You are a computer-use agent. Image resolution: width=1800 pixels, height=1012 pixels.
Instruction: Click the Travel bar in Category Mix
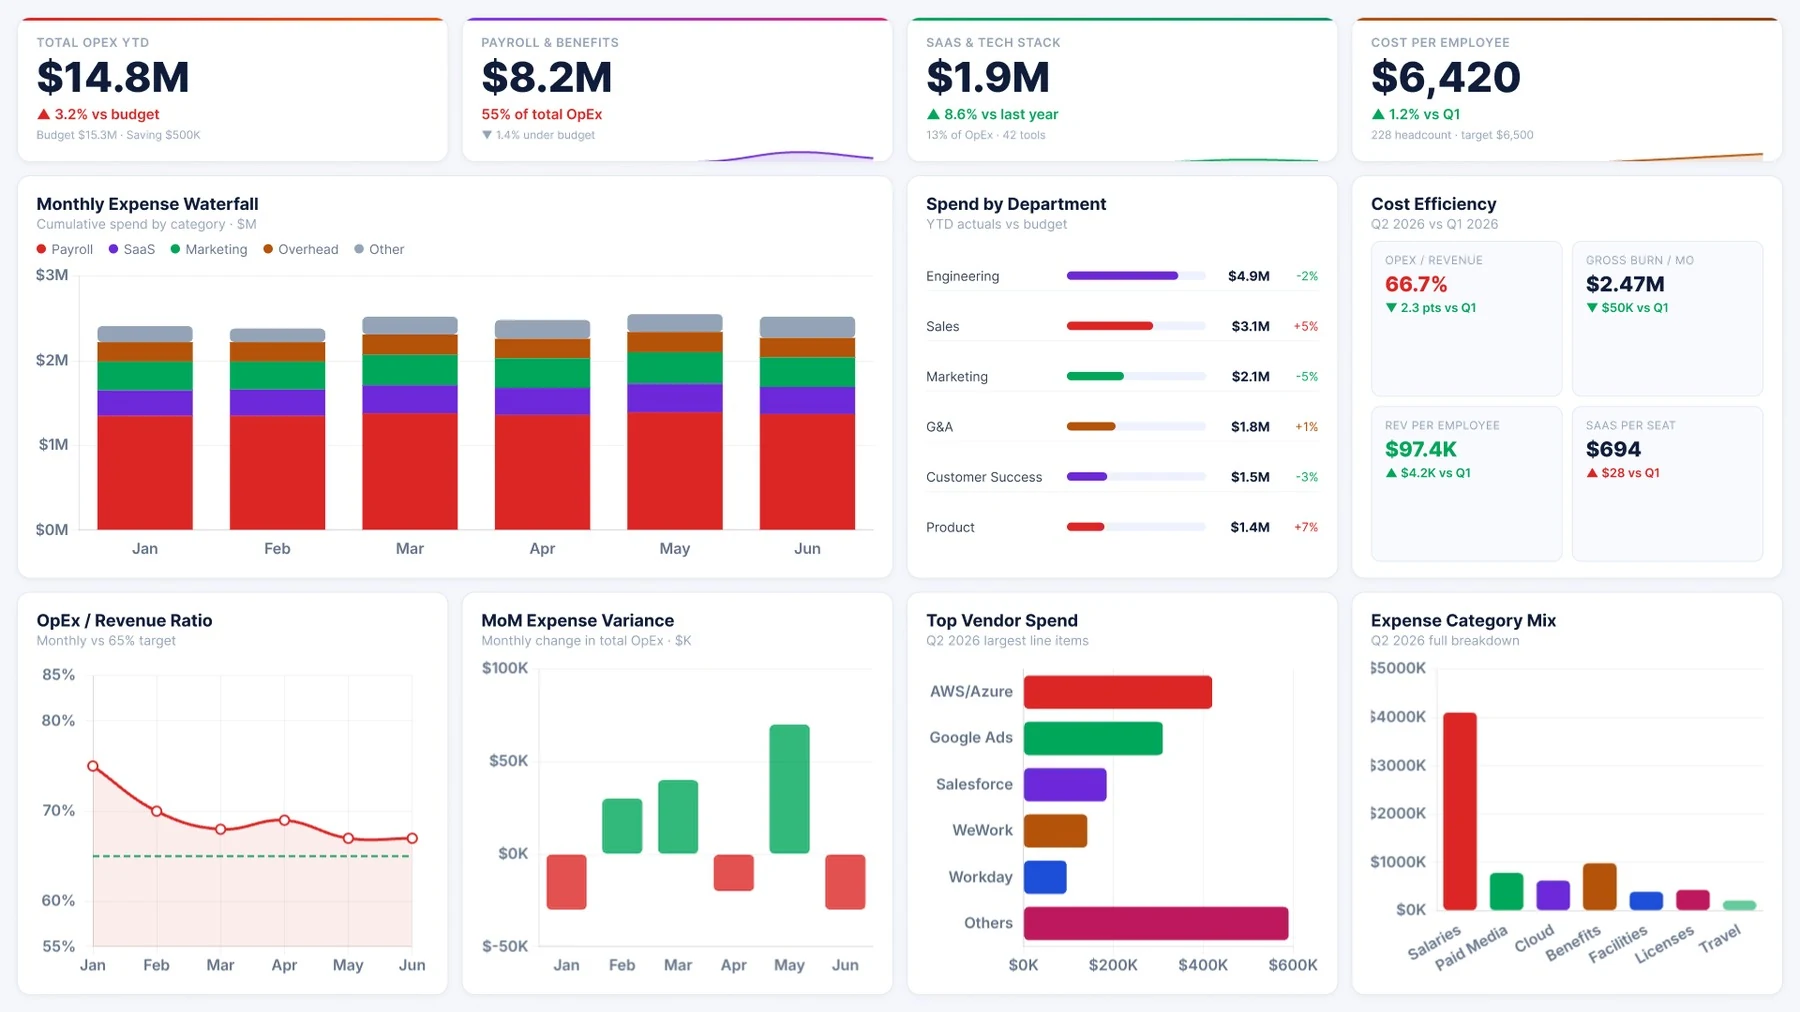pos(1740,905)
